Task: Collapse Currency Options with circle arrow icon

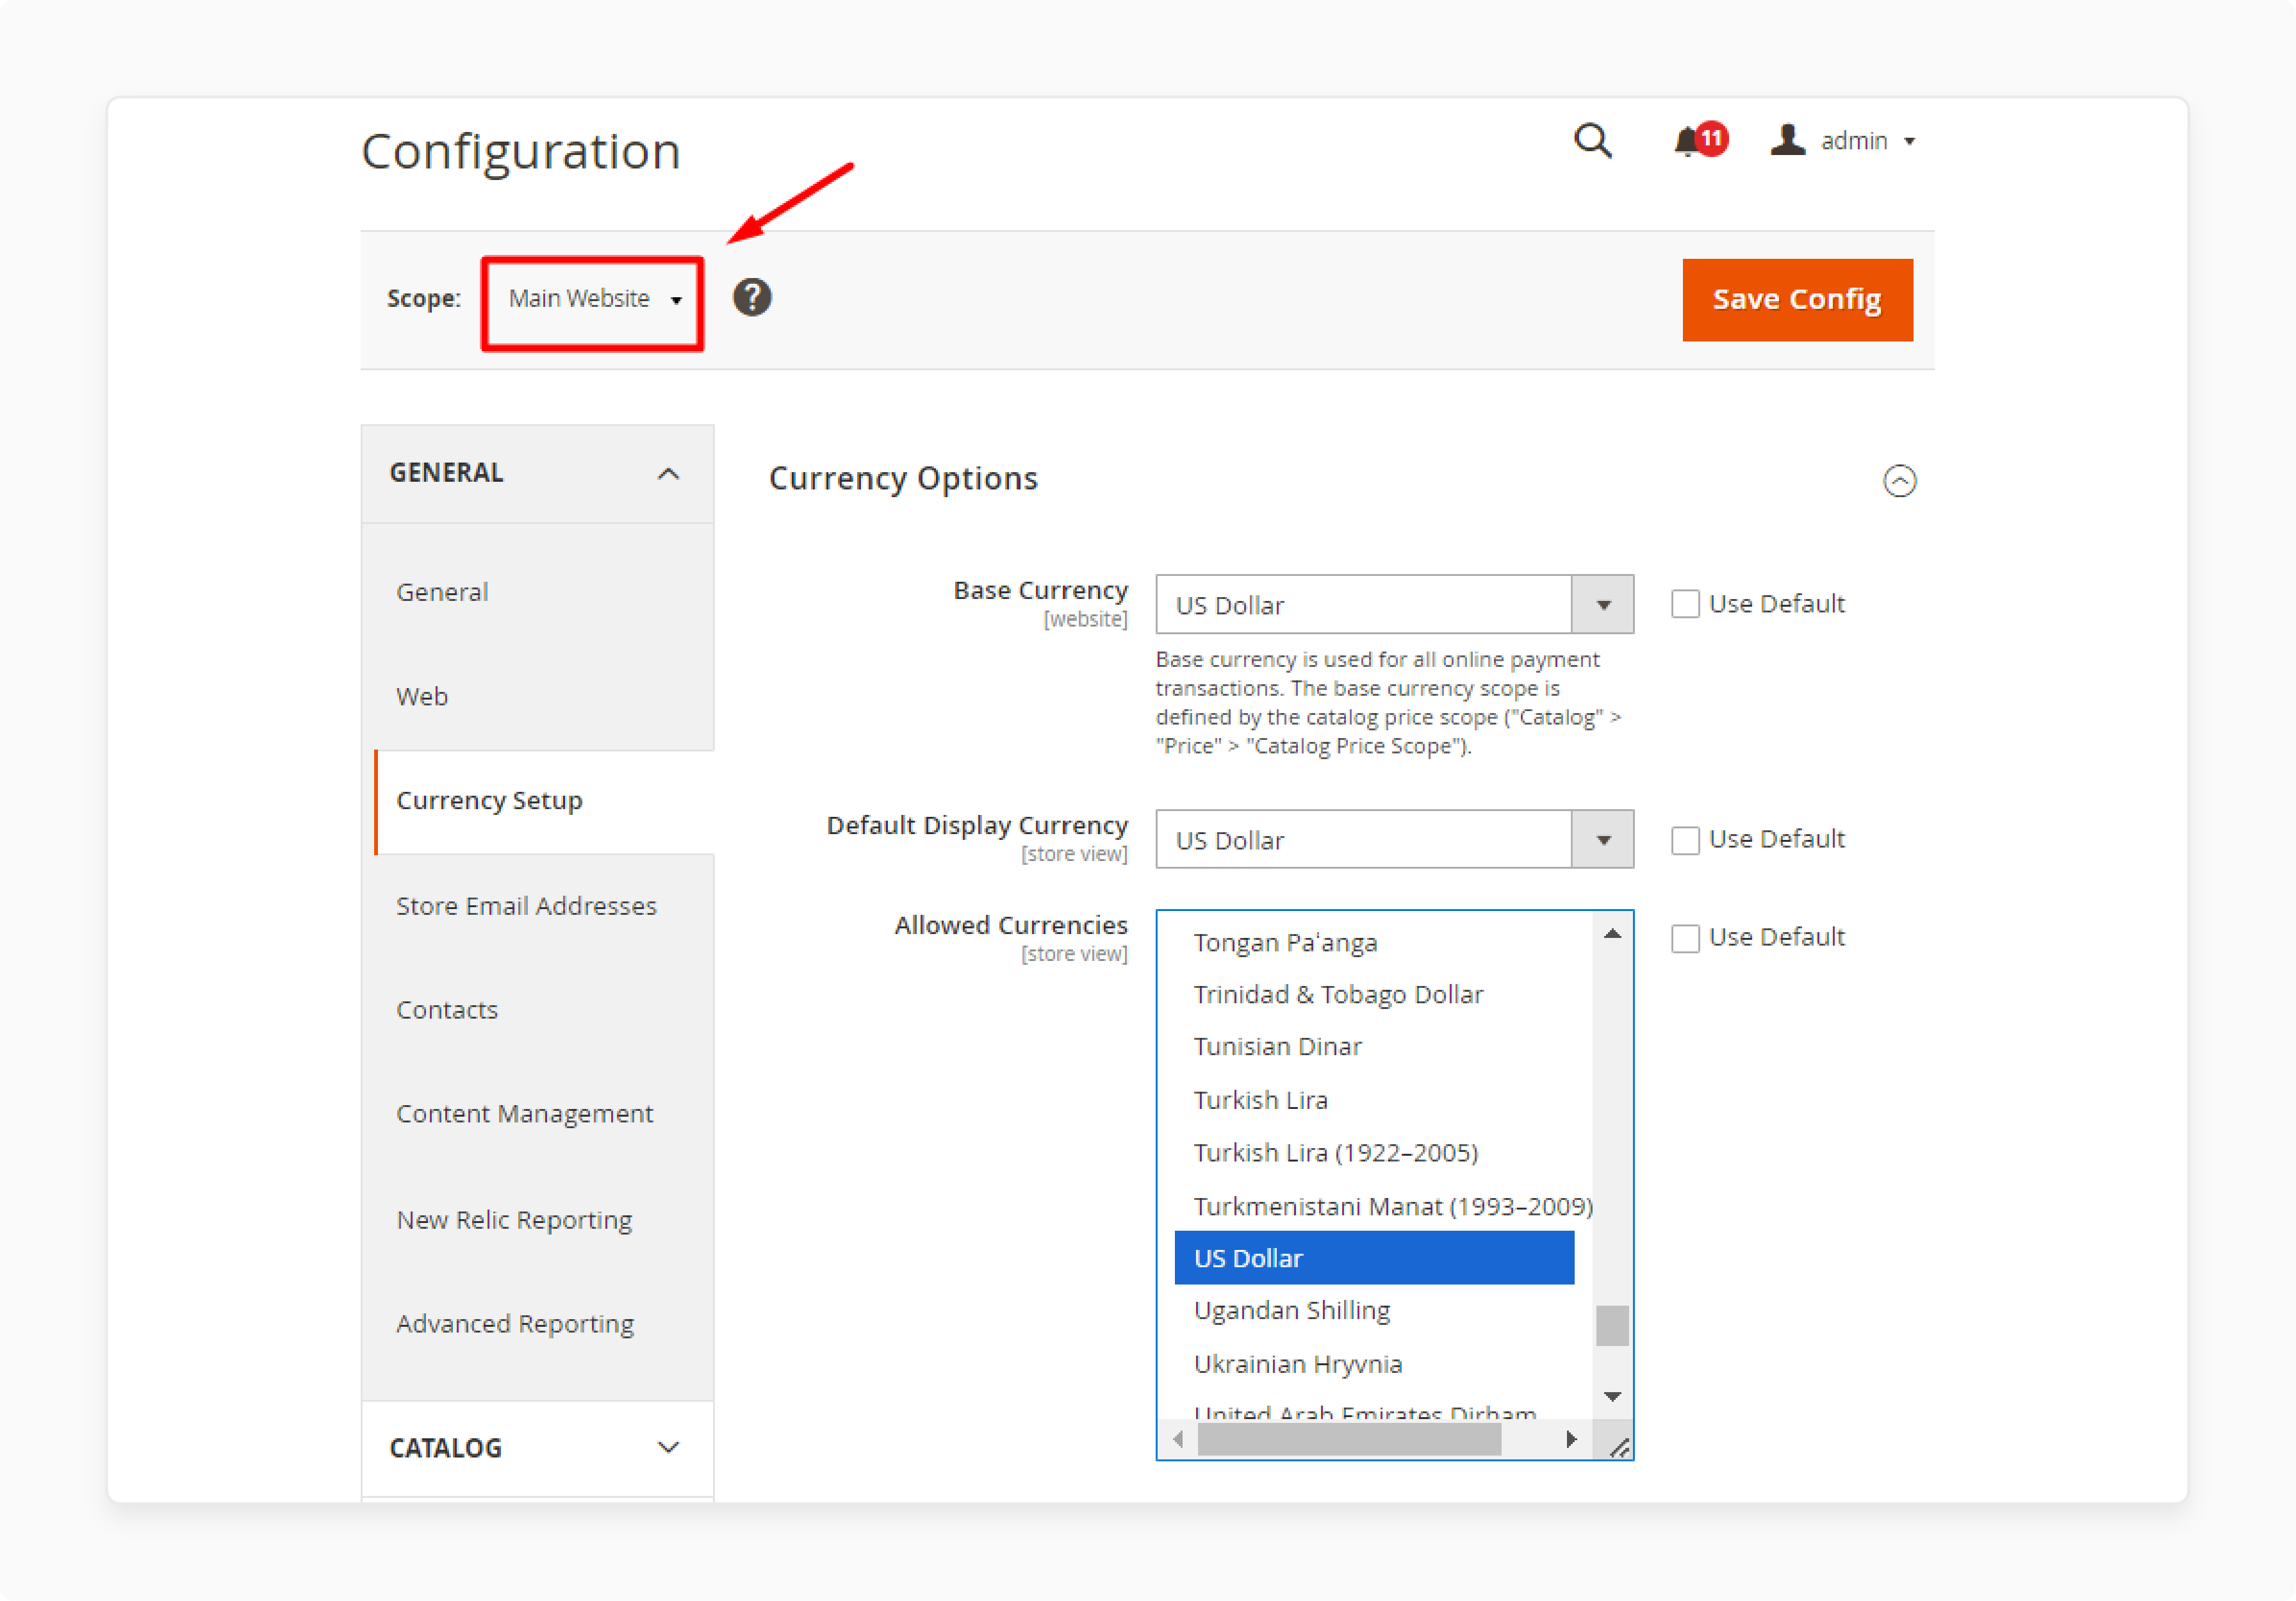Action: point(1899,481)
